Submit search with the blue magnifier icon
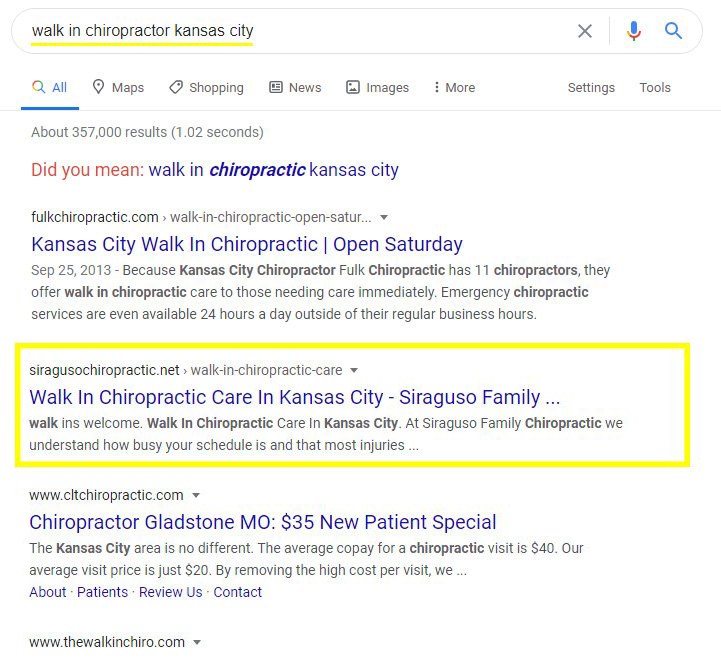 pyautogui.click(x=673, y=31)
